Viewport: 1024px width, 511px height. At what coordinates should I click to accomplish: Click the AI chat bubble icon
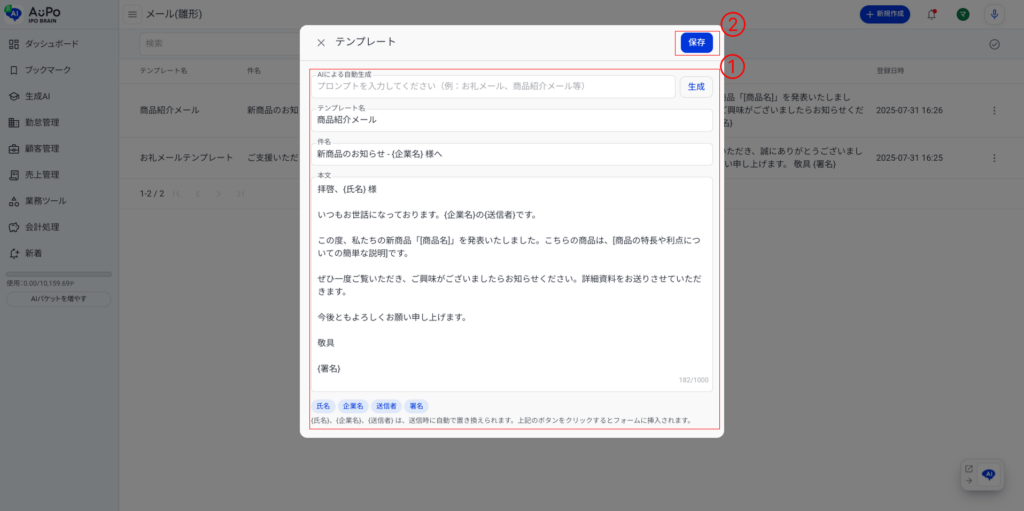click(x=988, y=475)
